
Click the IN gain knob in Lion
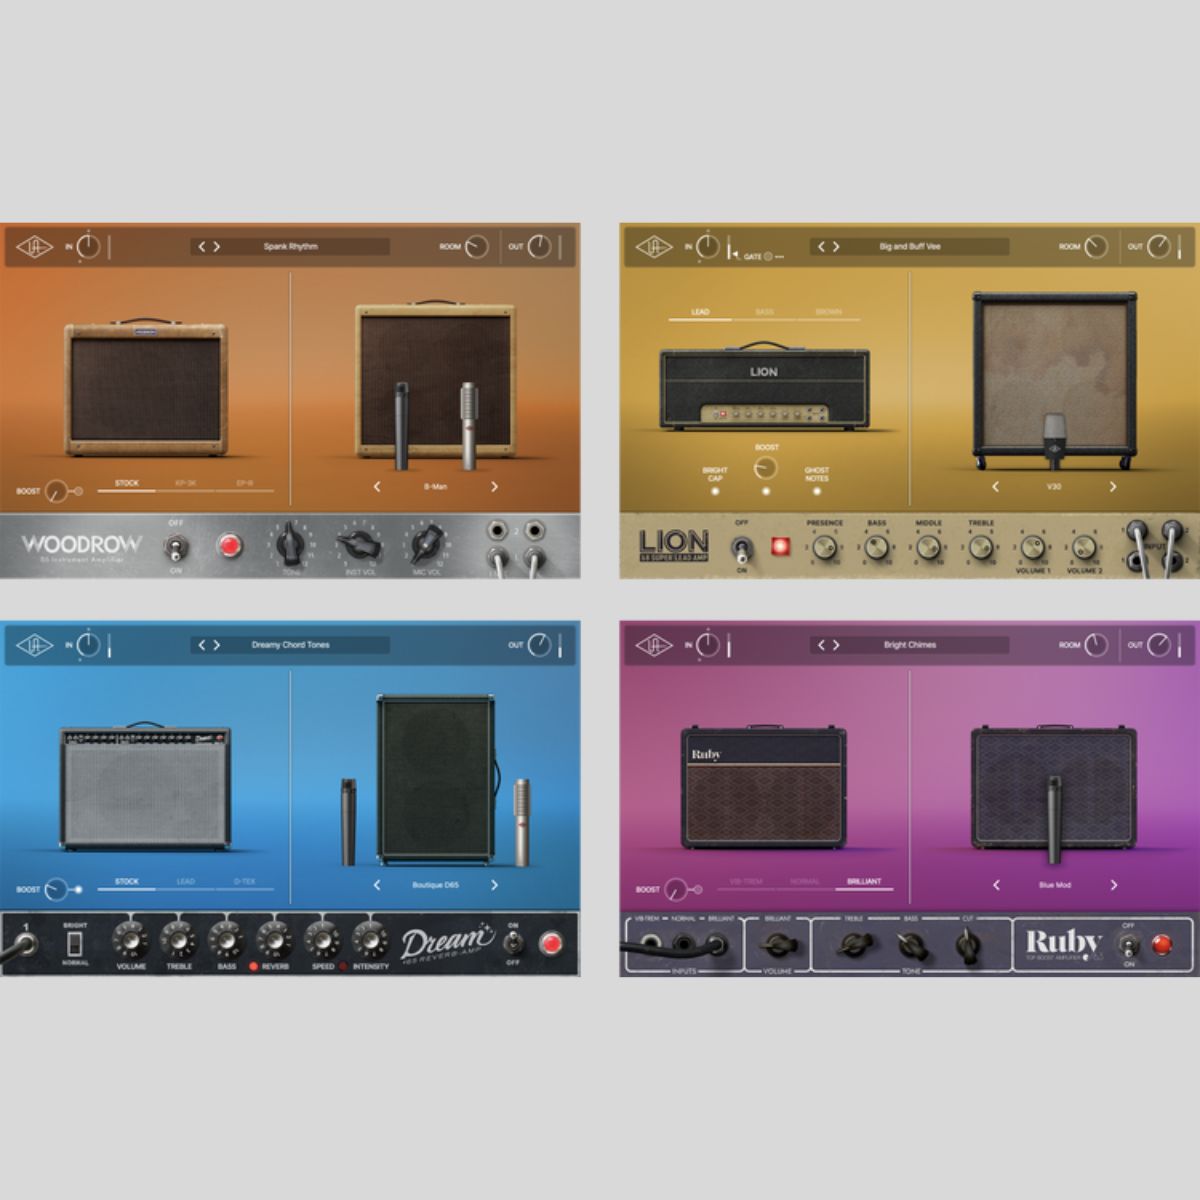709,247
